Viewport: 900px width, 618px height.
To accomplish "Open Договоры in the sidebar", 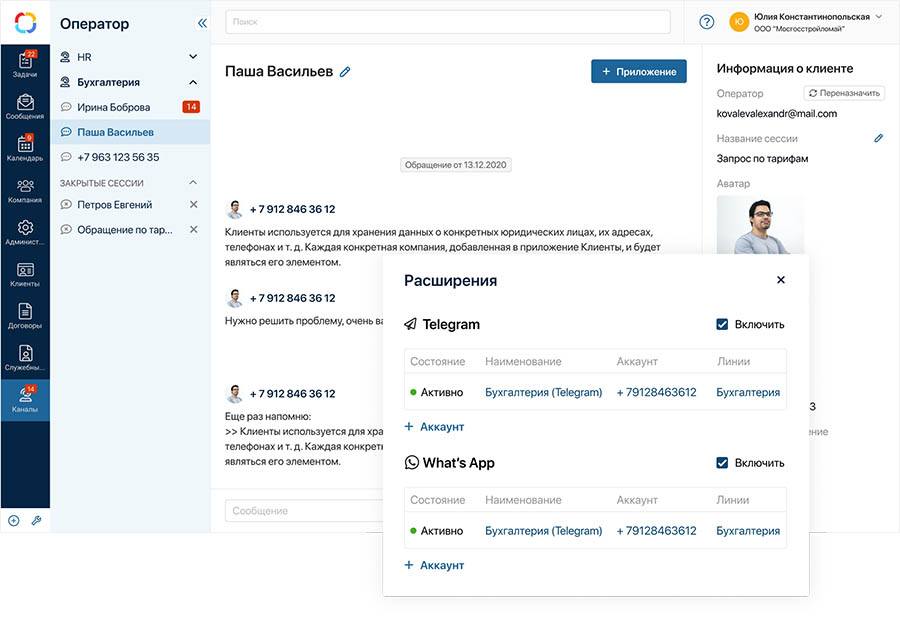I will pos(25,316).
